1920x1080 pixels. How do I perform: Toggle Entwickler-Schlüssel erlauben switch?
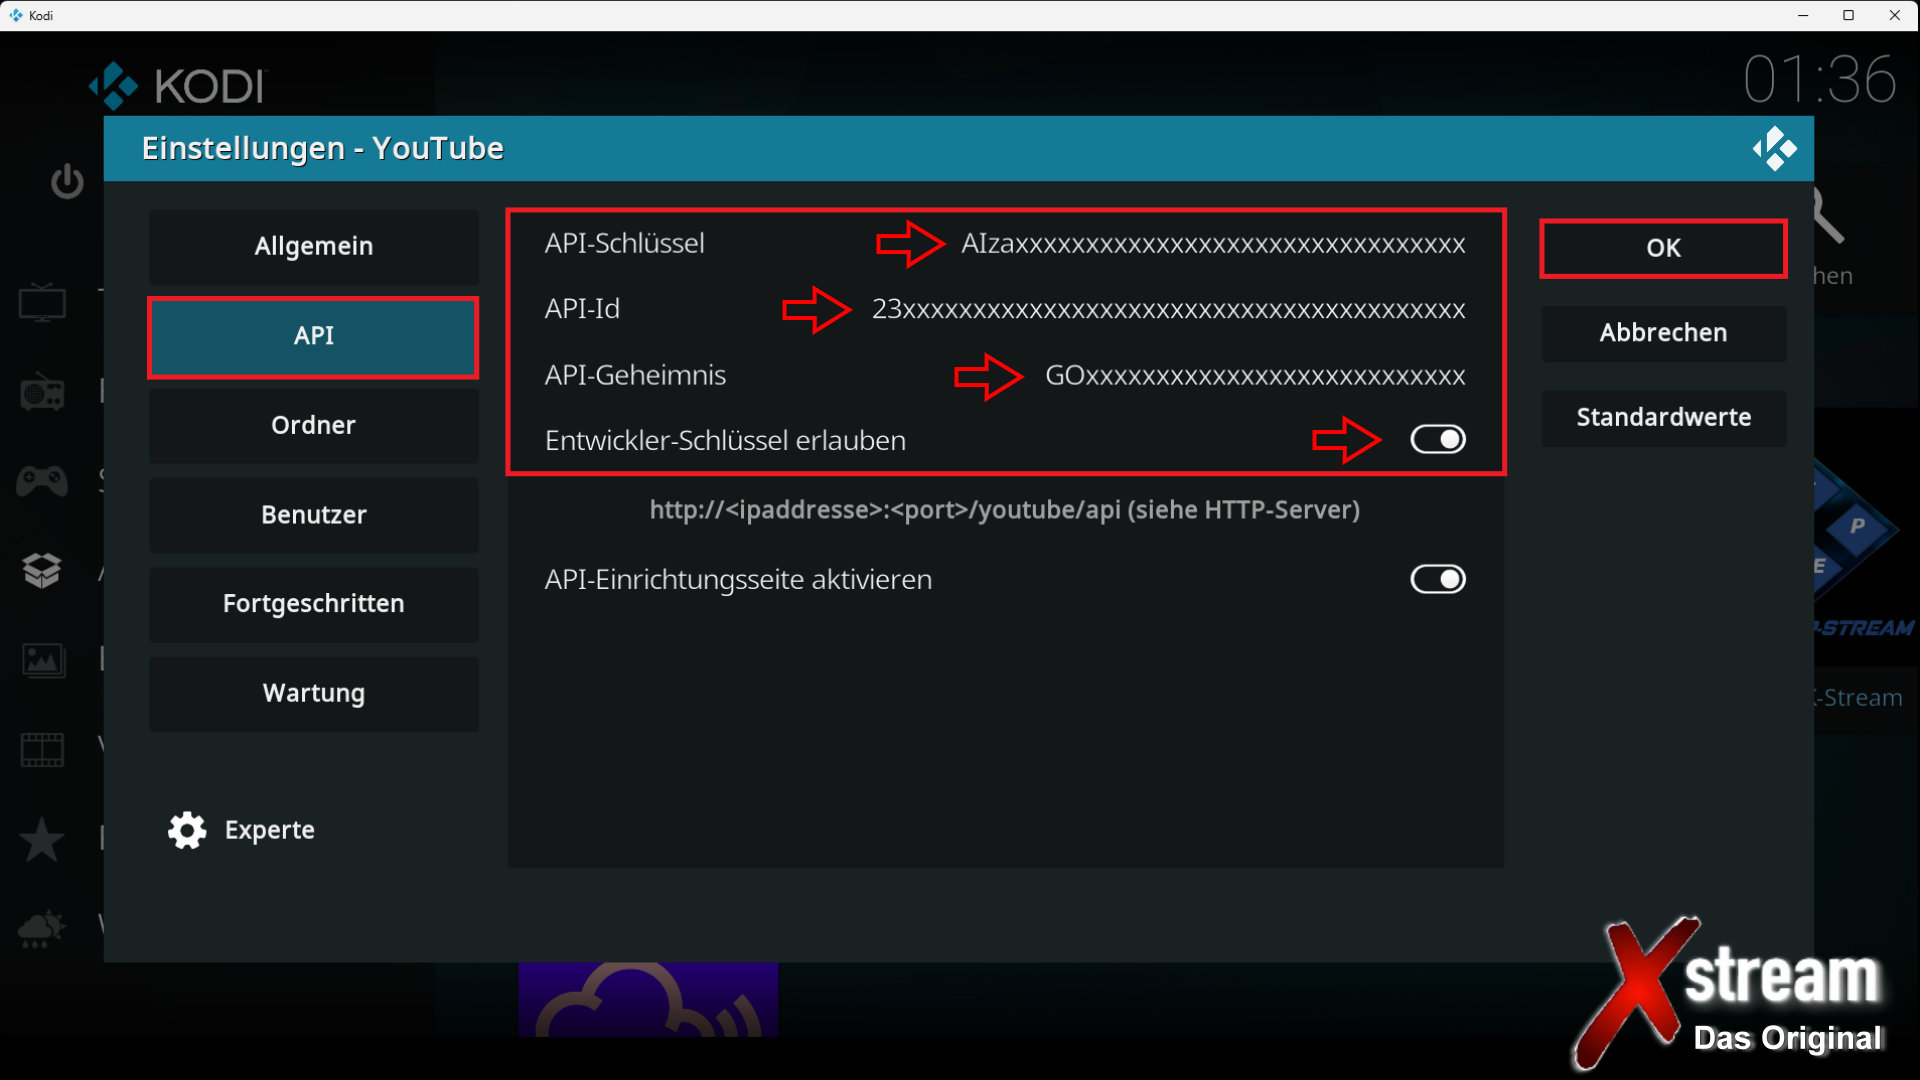pyautogui.click(x=1437, y=439)
